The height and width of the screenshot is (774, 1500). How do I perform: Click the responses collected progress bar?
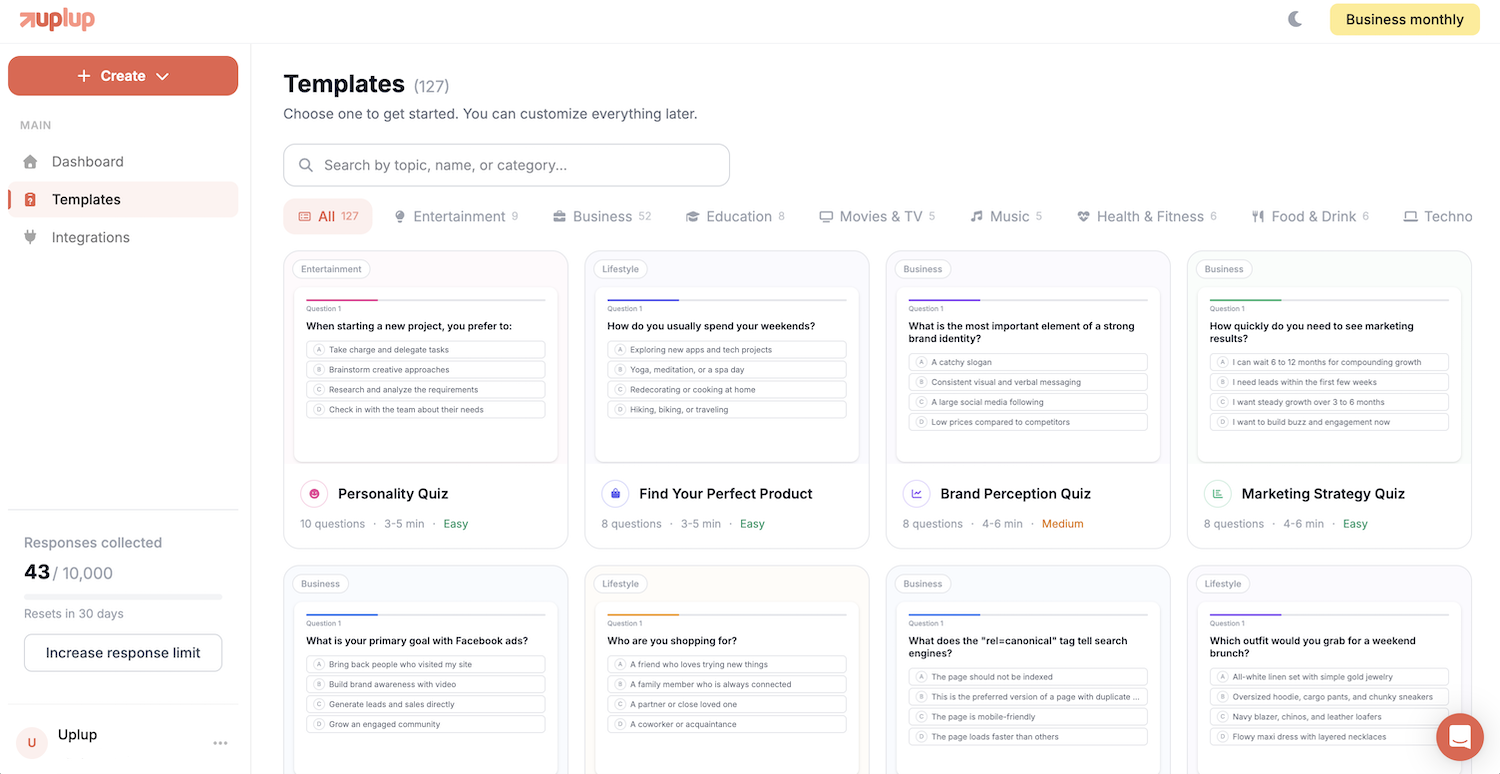123,597
